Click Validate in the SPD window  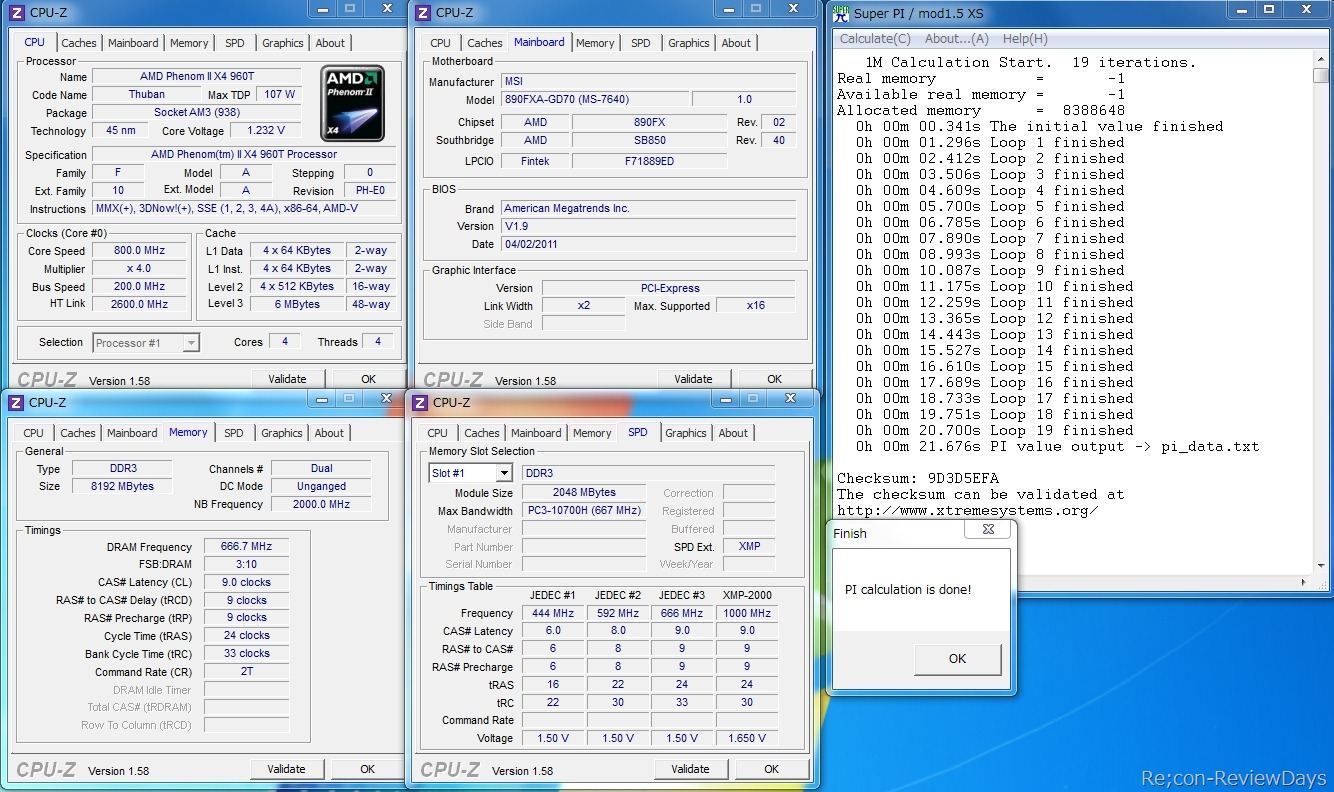(690, 769)
